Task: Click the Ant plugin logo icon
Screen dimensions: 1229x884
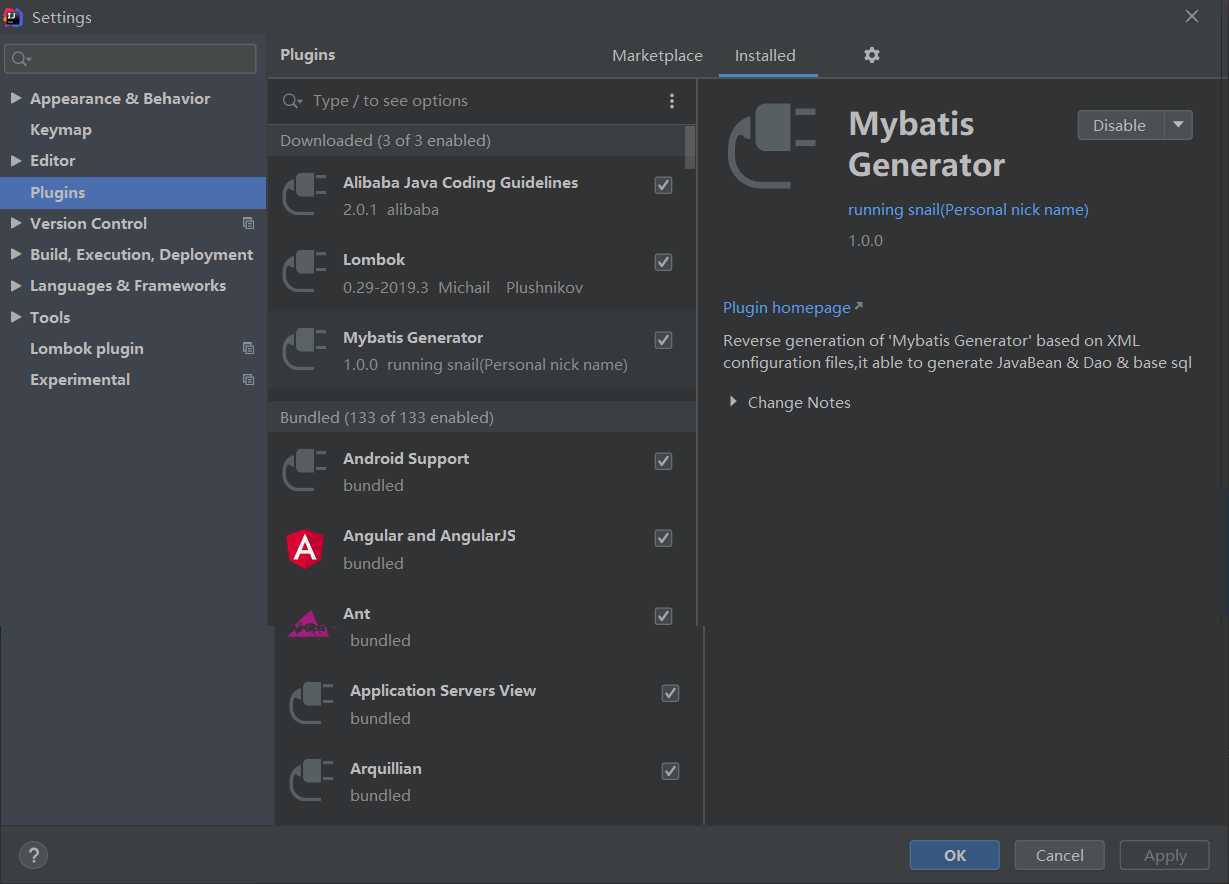Action: 307,625
